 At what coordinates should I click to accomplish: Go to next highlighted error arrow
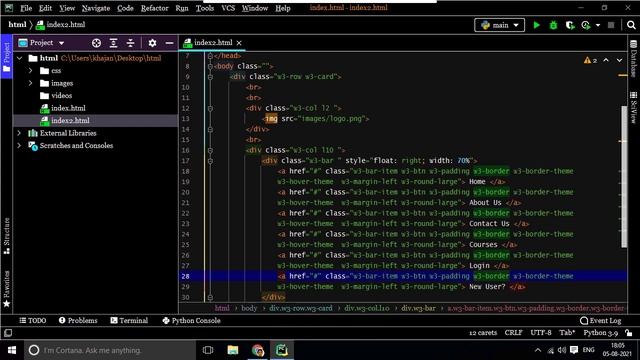tap(619, 60)
